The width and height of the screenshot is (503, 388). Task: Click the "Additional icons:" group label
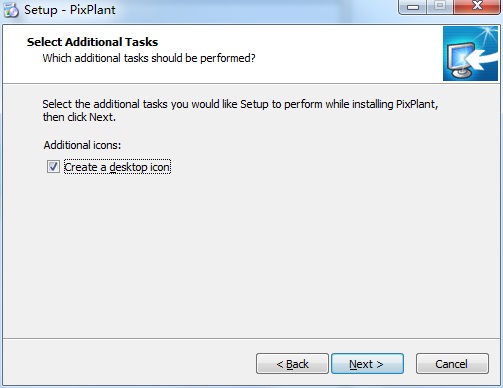pyautogui.click(x=82, y=145)
